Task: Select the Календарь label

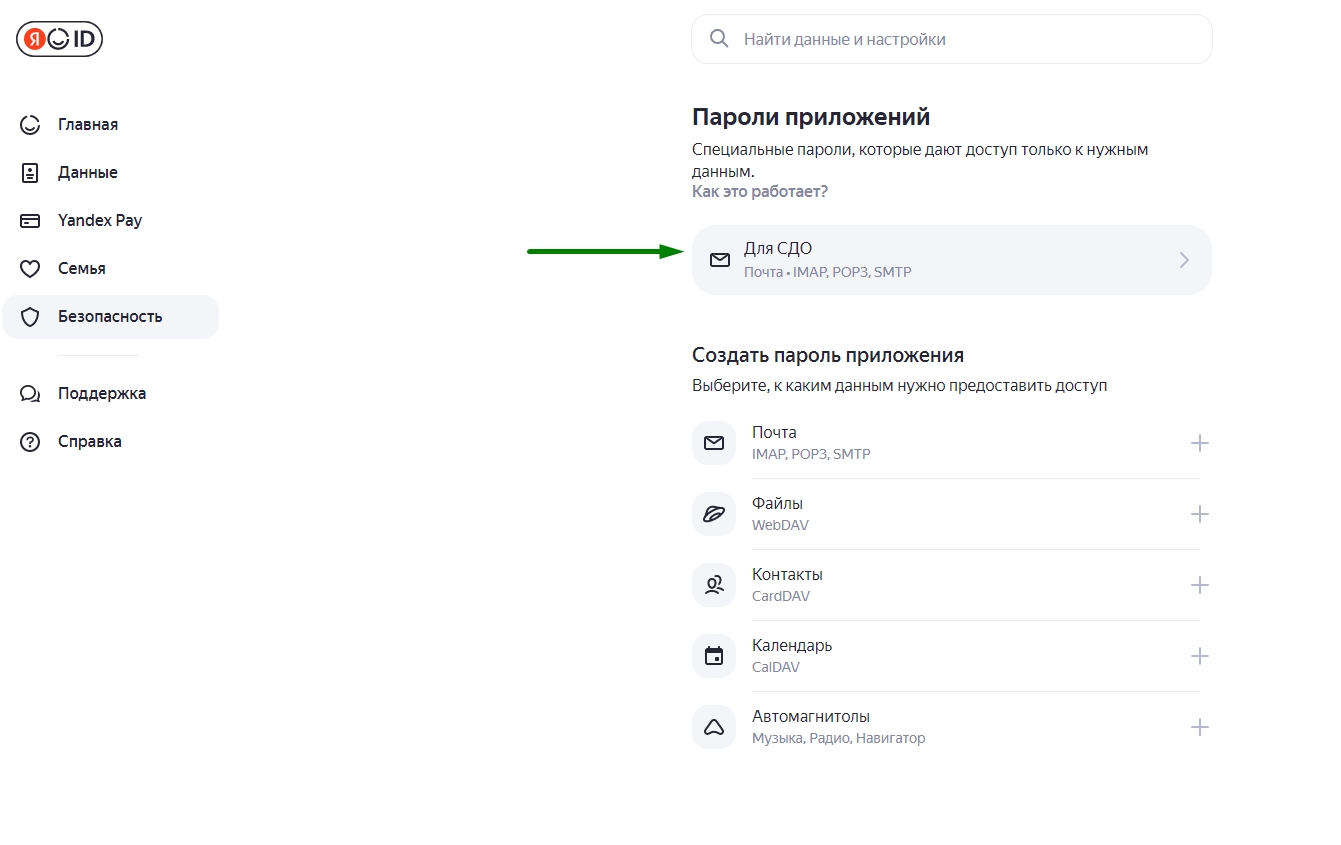Action: [x=792, y=646]
